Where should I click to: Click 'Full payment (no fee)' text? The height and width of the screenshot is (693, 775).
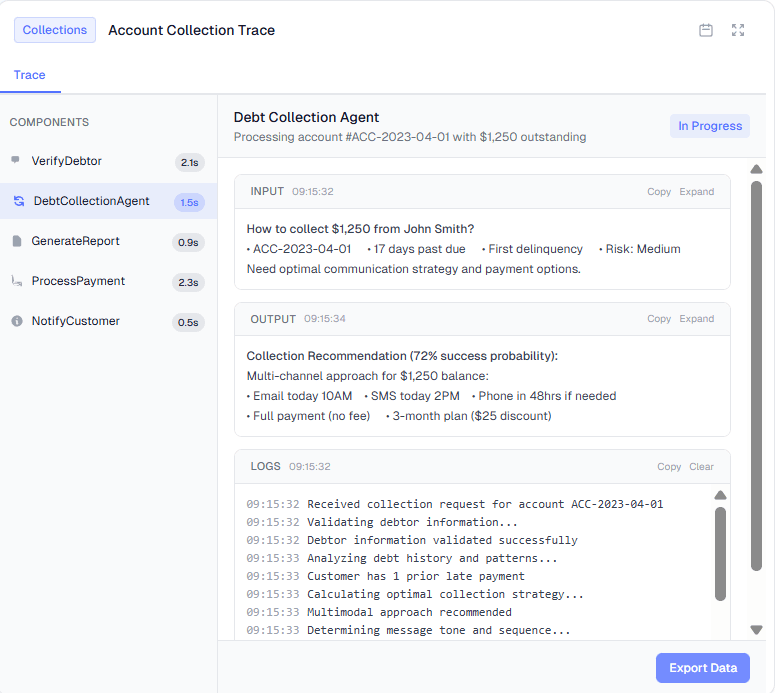tap(311, 416)
